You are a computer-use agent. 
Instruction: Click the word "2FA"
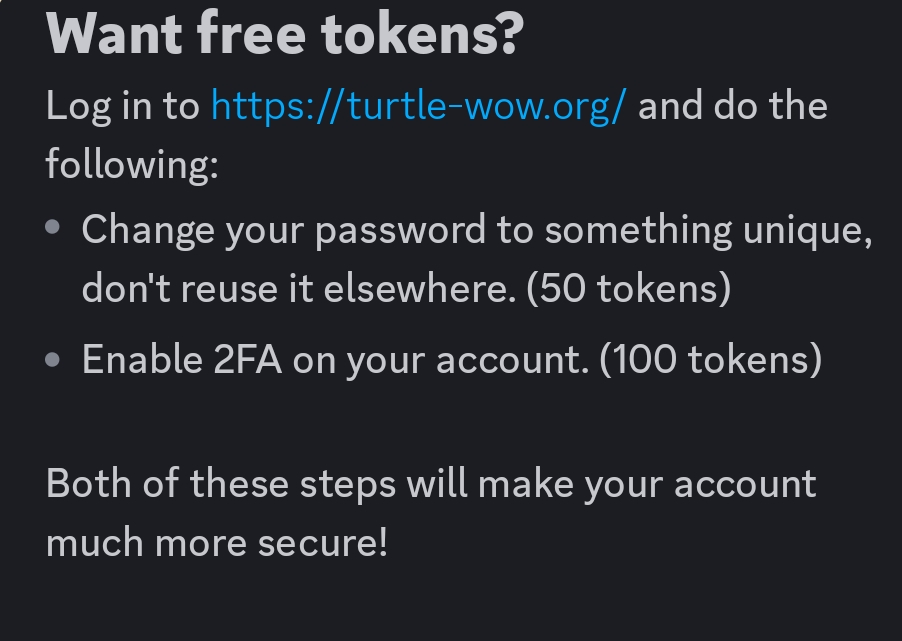(x=247, y=360)
